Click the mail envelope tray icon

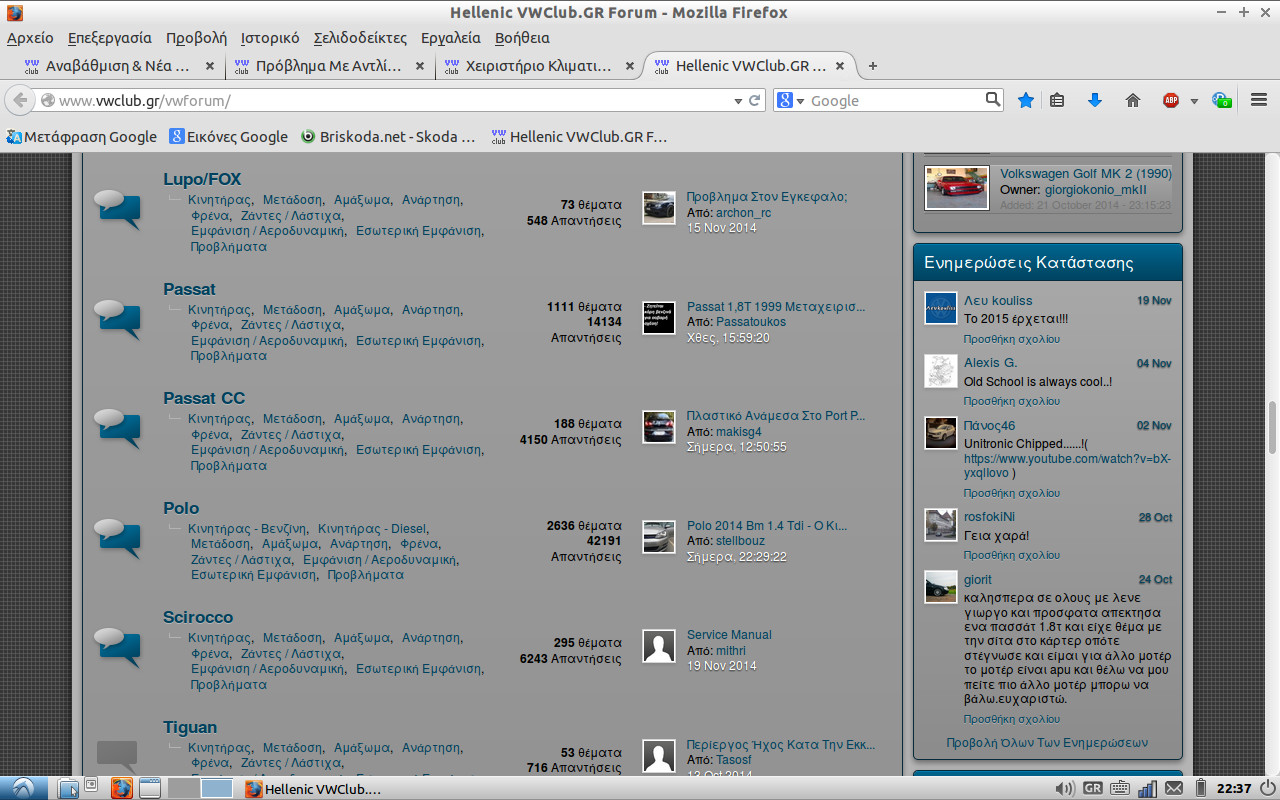click(1173, 788)
